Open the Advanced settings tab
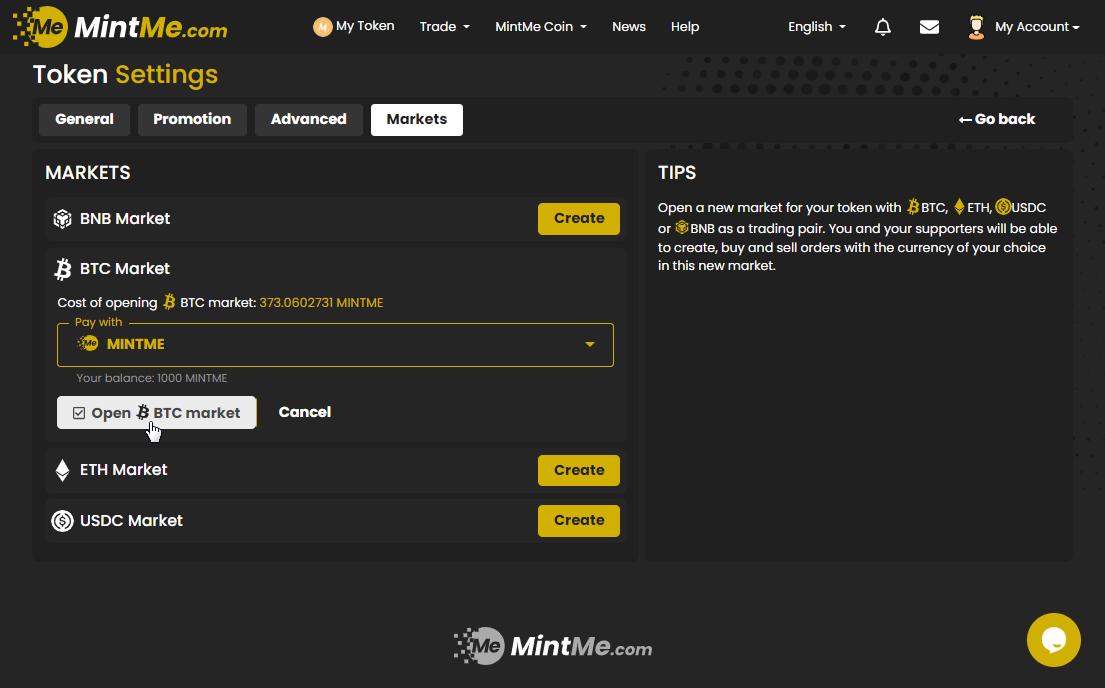The height and width of the screenshot is (688, 1105). [x=308, y=119]
